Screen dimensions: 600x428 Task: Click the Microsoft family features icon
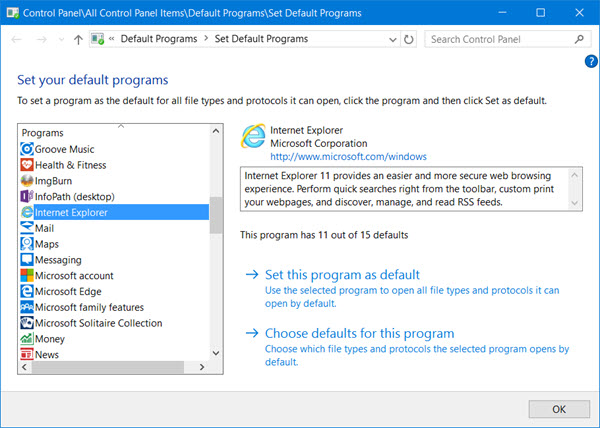point(27,307)
